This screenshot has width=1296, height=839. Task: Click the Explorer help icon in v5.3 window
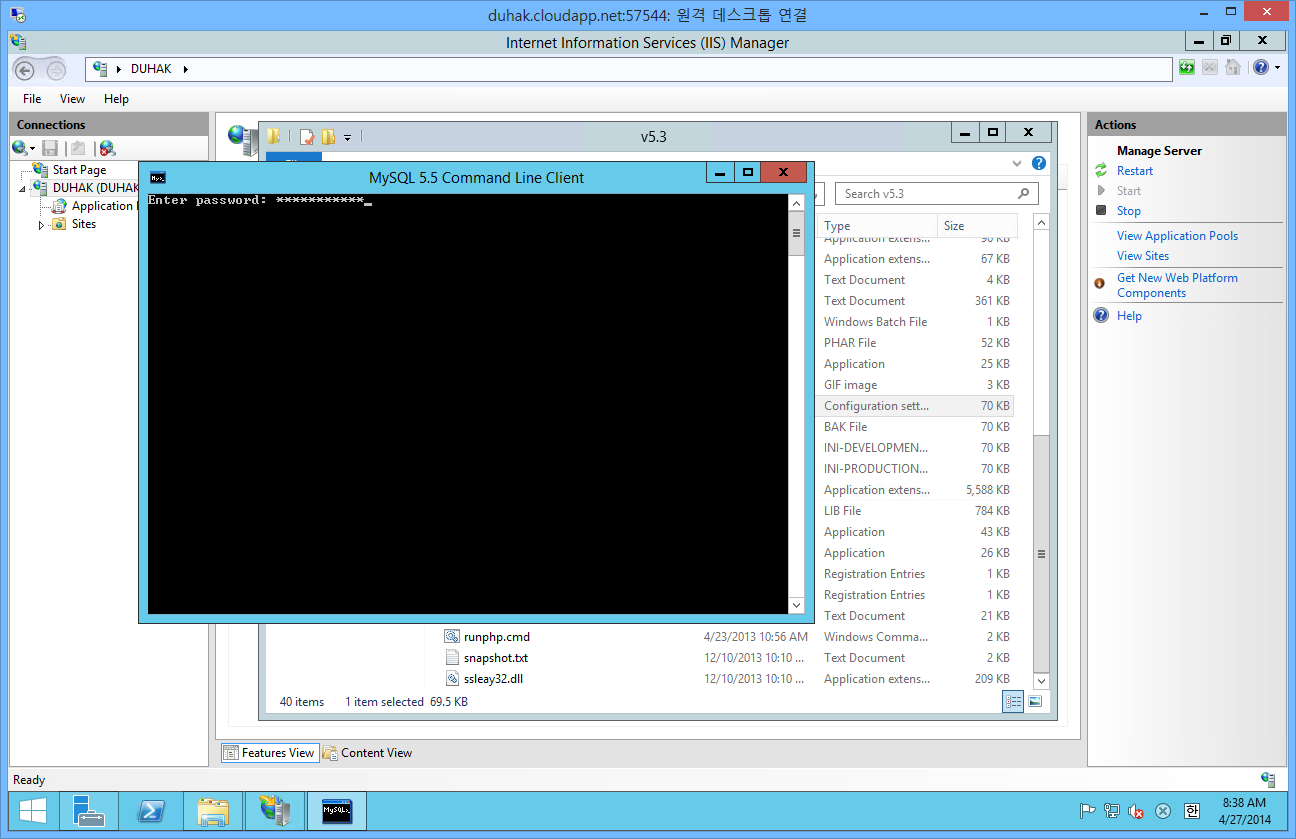(x=1039, y=163)
